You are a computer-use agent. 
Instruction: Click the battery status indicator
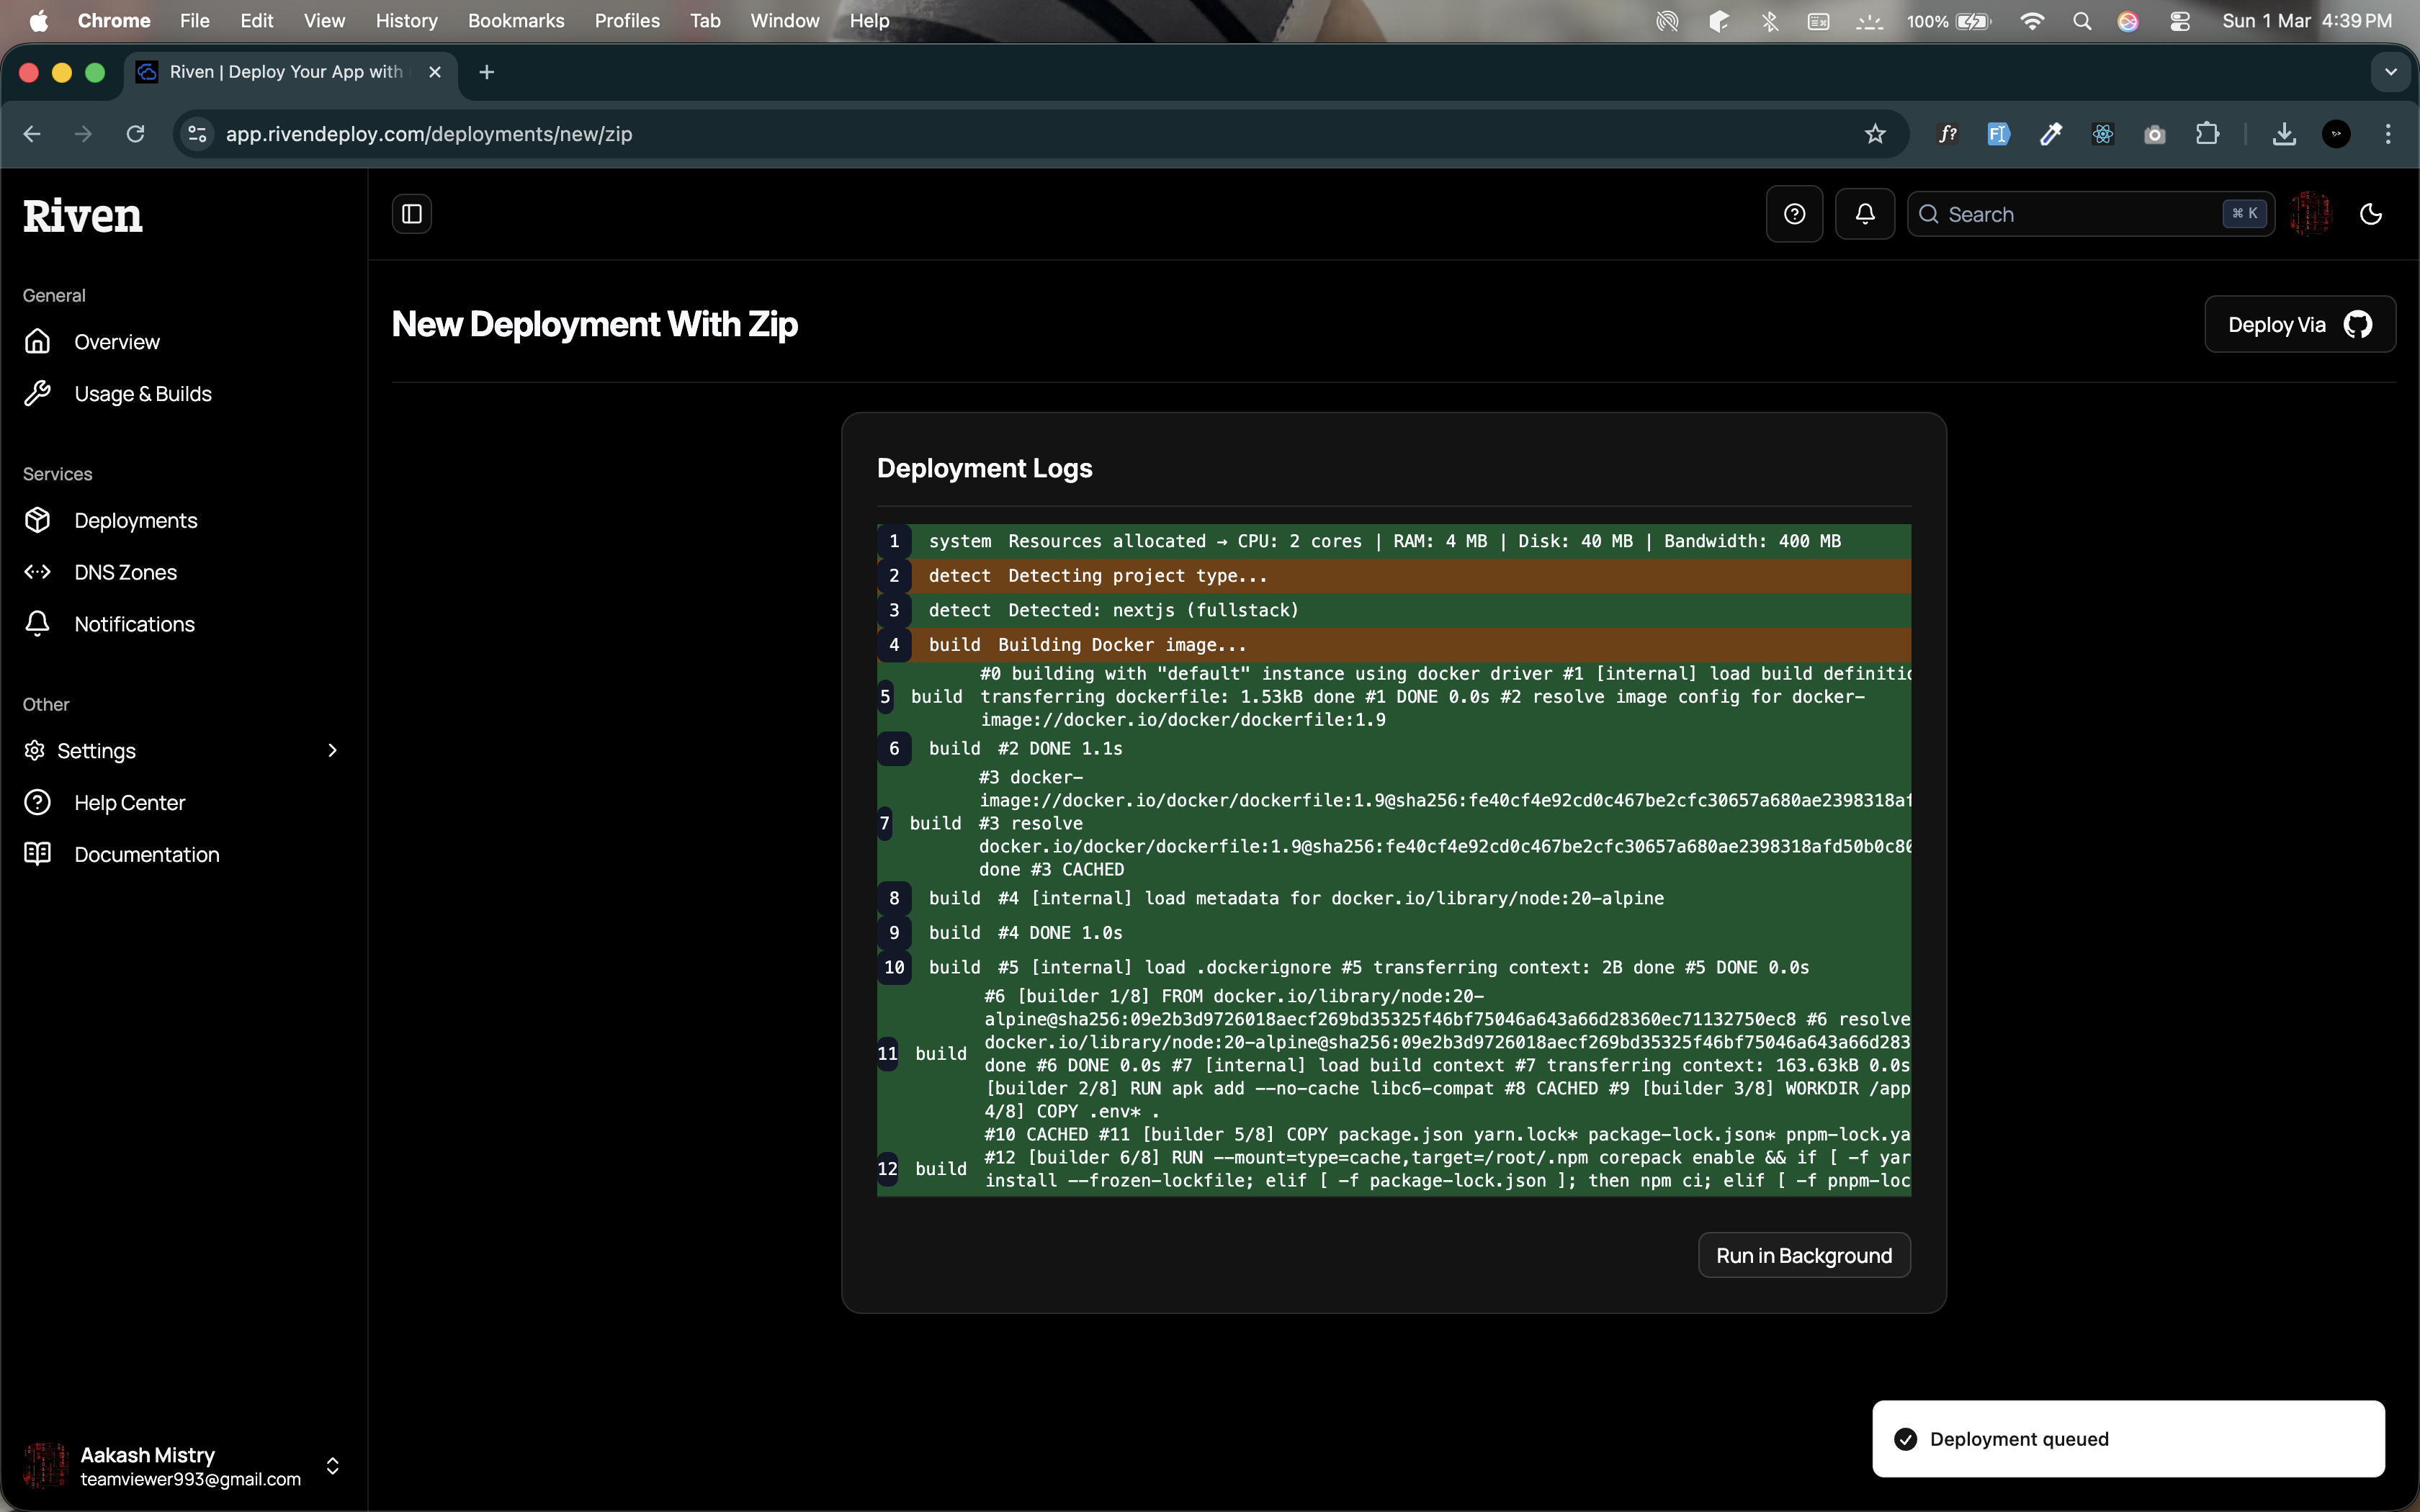[x=1949, y=21]
